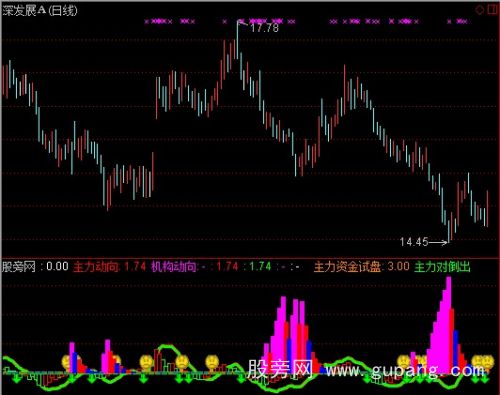Screen dimensions: 500x395
Task: Click the 主力对倒出 indicator label
Action: (x=442, y=267)
